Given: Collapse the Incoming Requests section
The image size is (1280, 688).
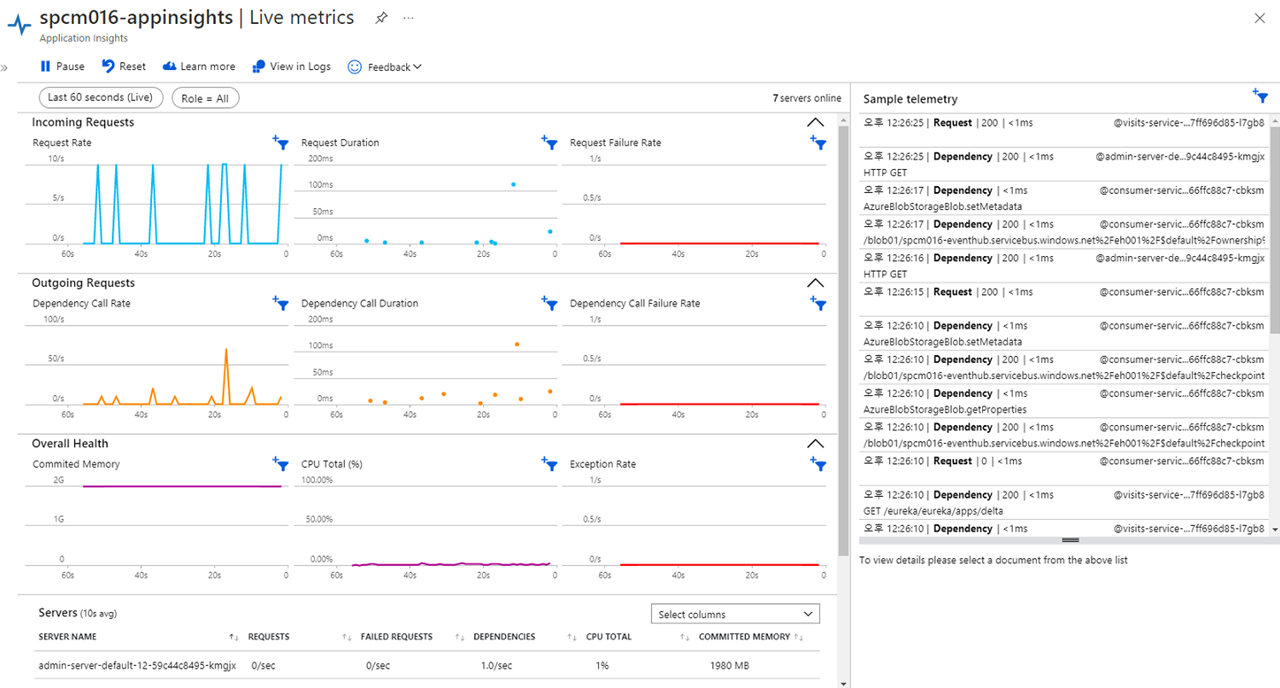Looking at the screenshot, I should (x=815, y=122).
